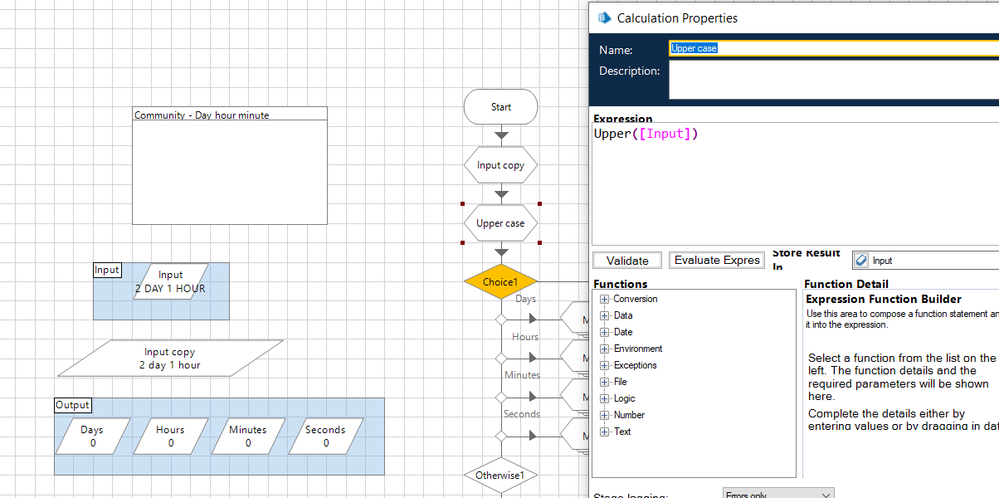Viewport: 999px width, 498px height.
Task: Select the Choice1 decision diamond
Action: 501,282
